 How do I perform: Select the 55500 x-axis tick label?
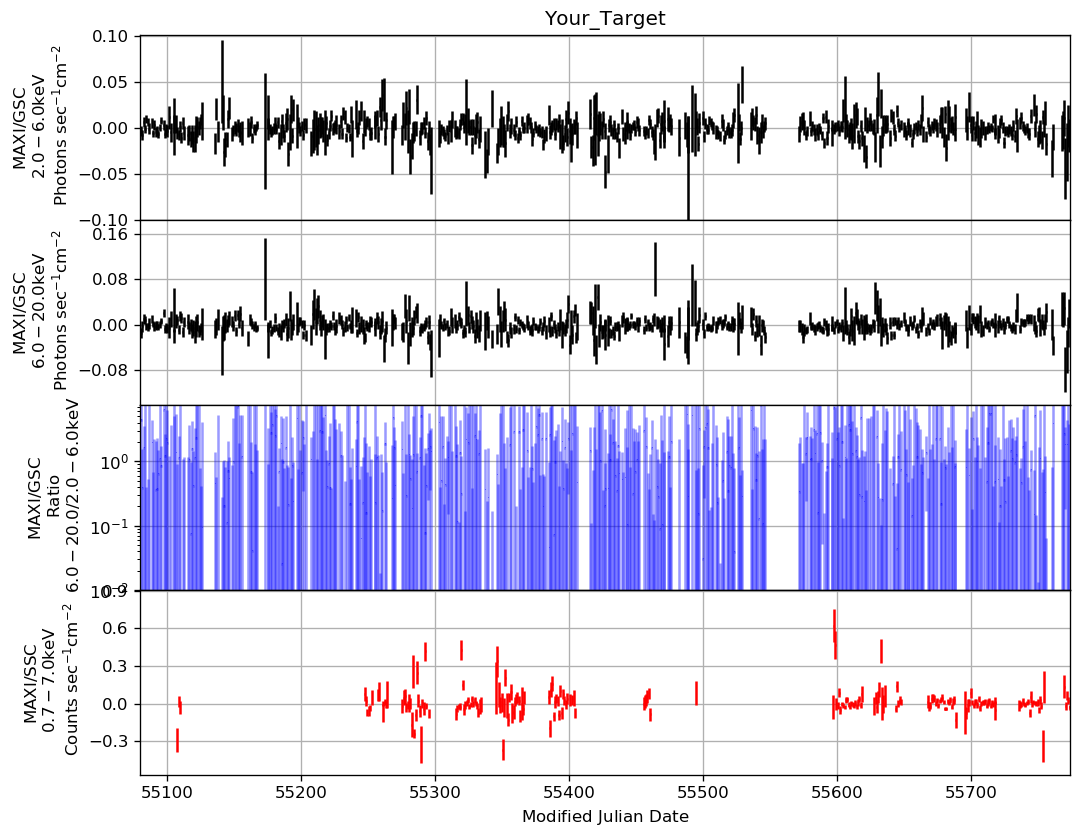click(x=703, y=792)
